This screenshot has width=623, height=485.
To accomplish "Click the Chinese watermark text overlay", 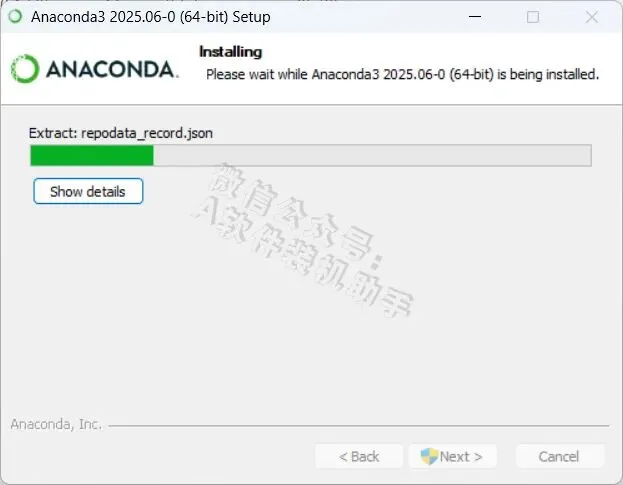I will (304, 240).
